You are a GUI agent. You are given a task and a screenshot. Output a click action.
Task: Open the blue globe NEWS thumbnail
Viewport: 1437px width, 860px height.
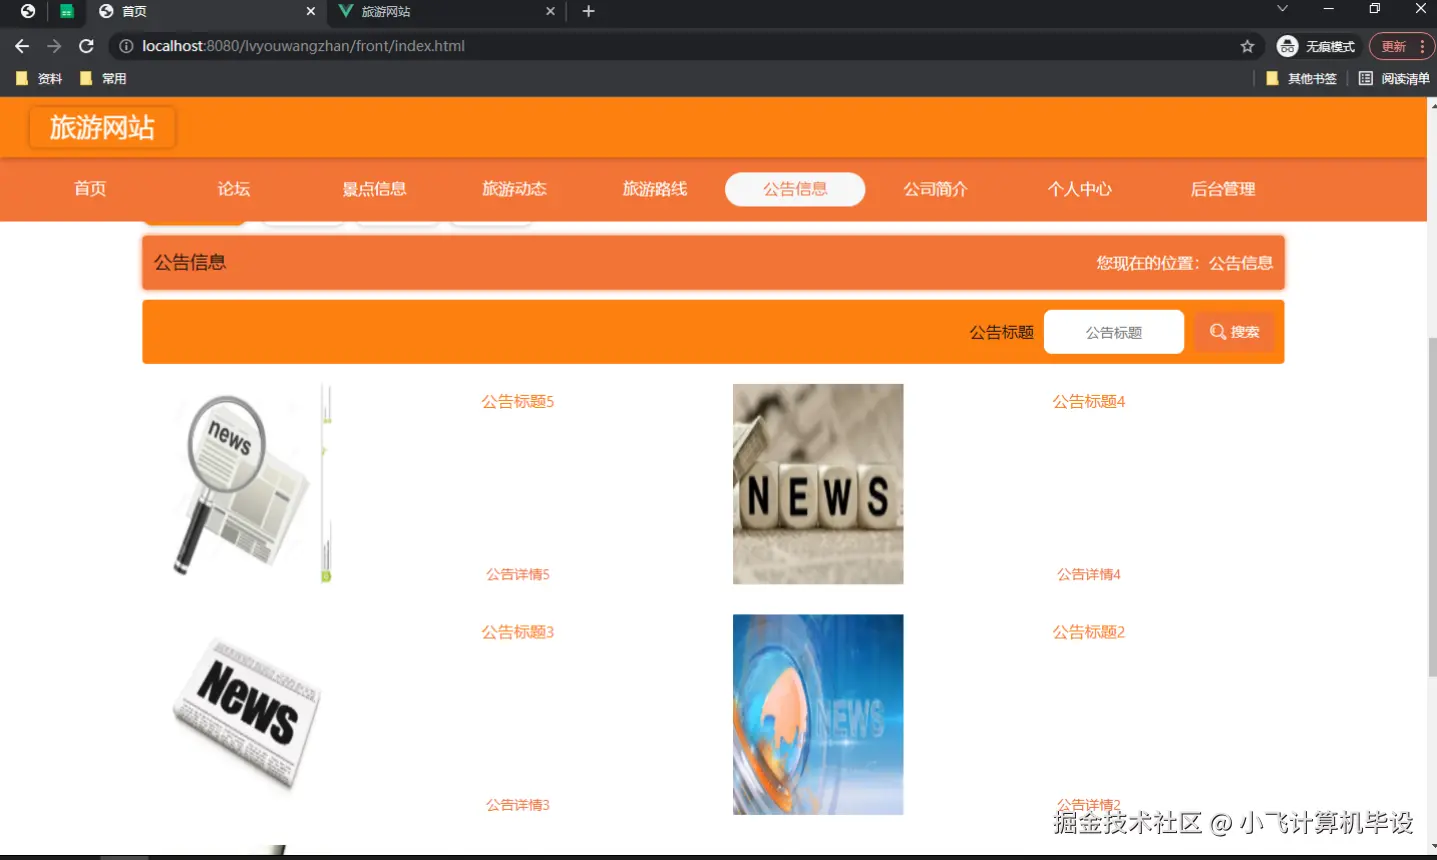[x=818, y=714]
